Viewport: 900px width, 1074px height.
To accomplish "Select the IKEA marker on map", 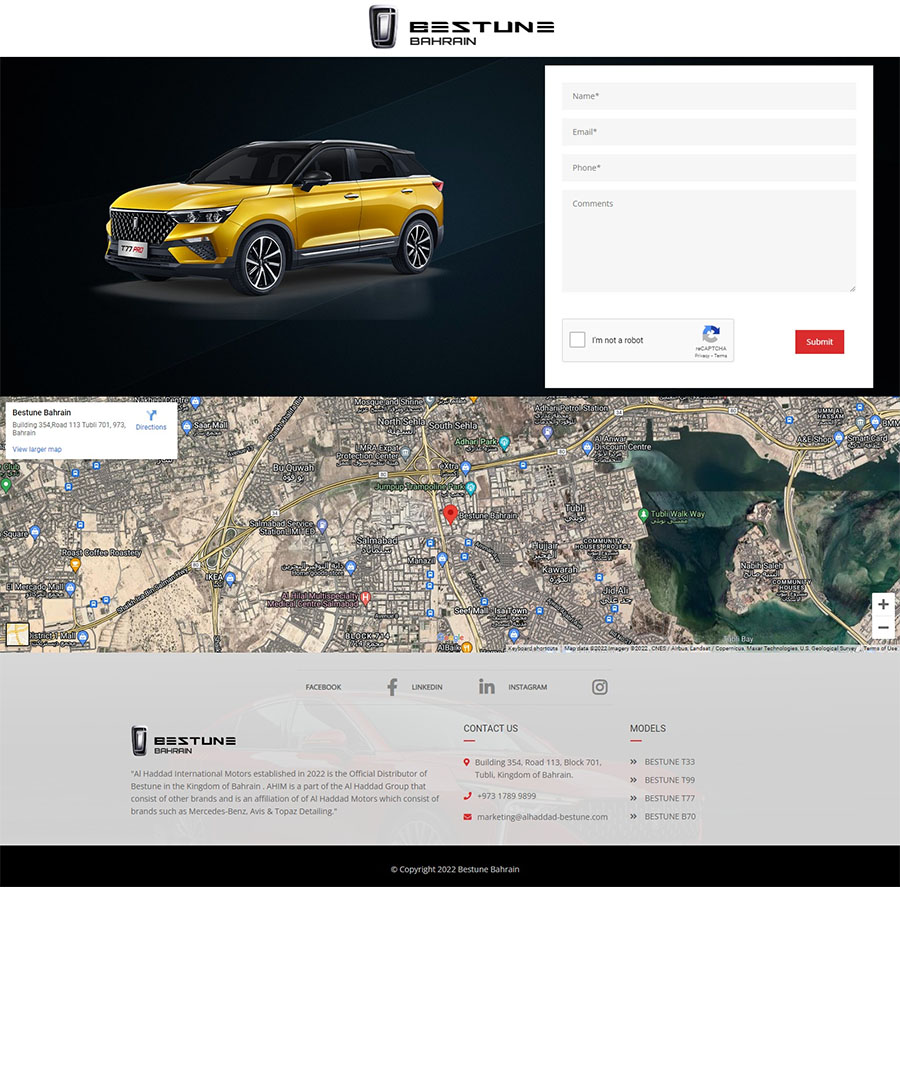I will (230, 579).
